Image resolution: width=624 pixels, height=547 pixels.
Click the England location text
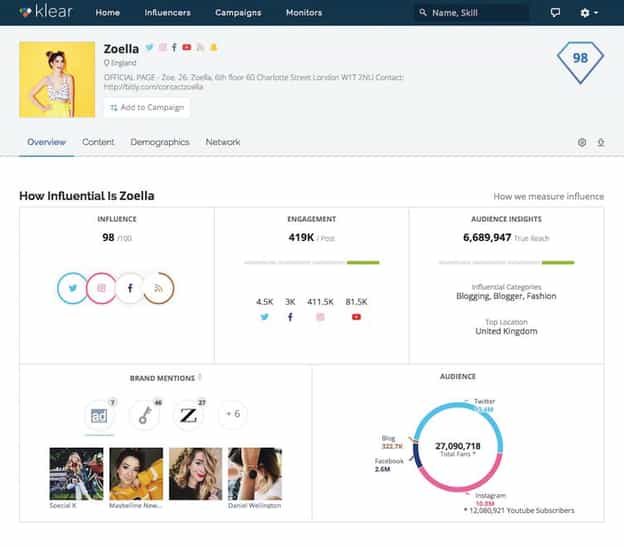[123, 63]
